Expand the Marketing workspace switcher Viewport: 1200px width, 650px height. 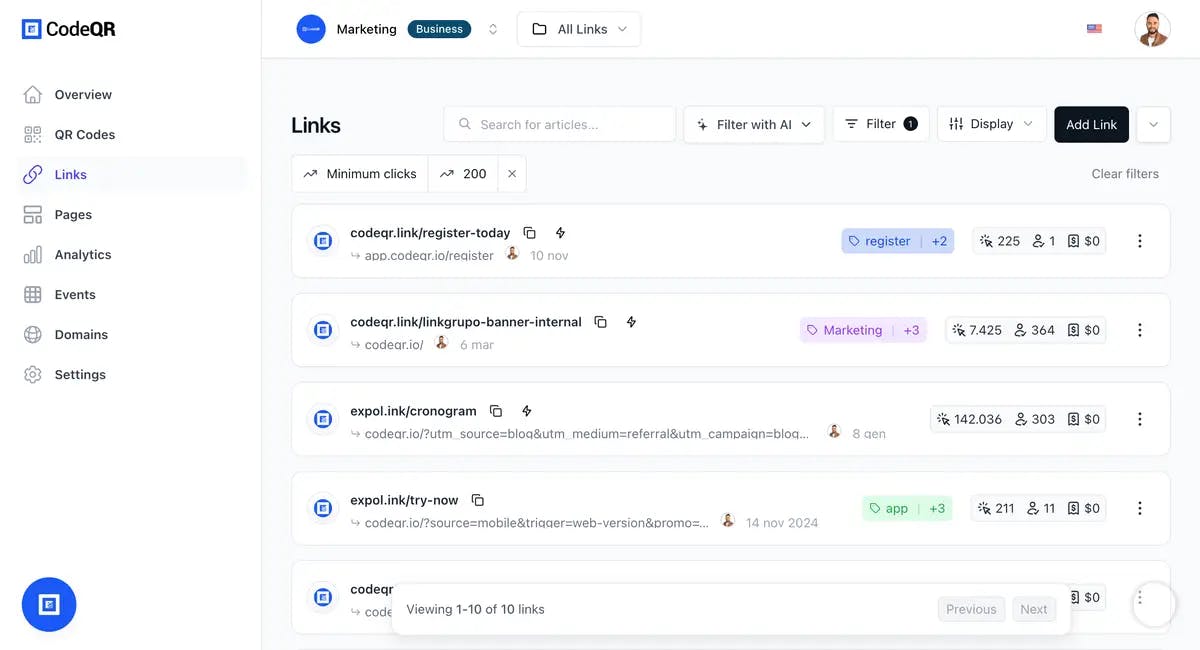493,29
